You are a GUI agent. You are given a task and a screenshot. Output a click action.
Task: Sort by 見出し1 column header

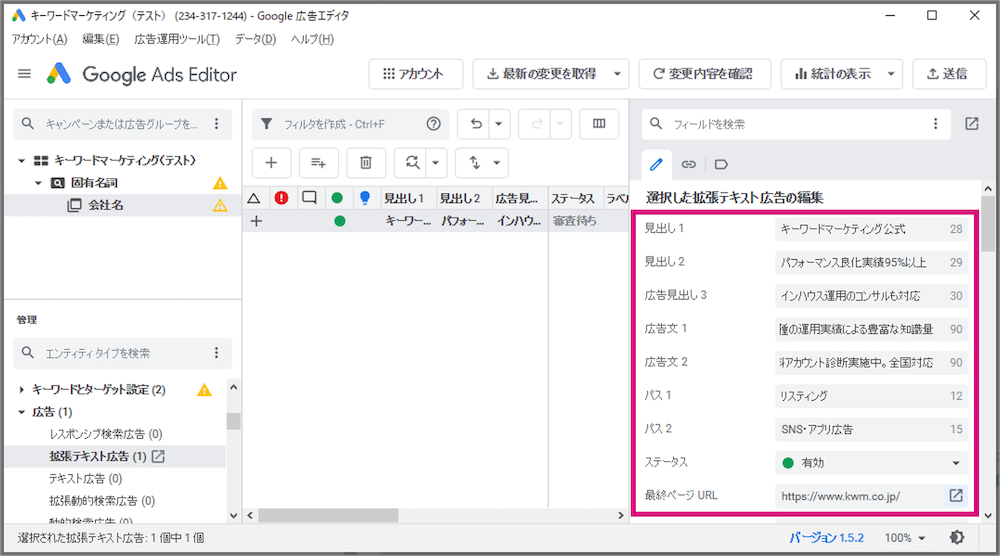point(409,198)
